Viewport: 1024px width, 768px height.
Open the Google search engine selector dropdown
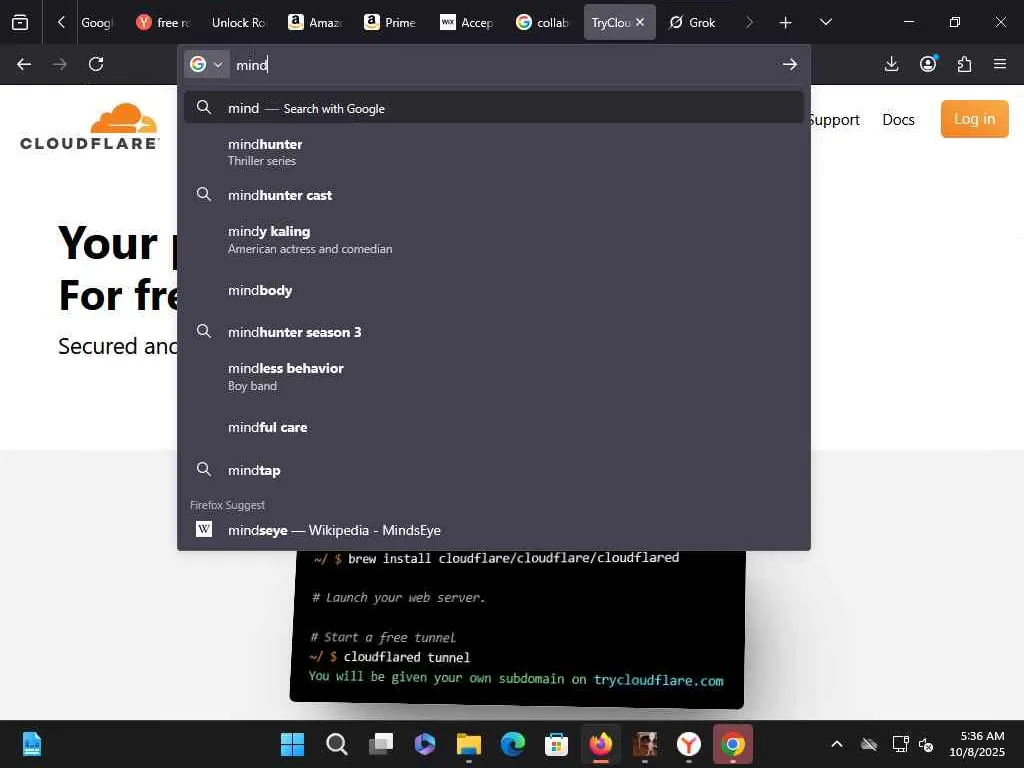[206, 64]
